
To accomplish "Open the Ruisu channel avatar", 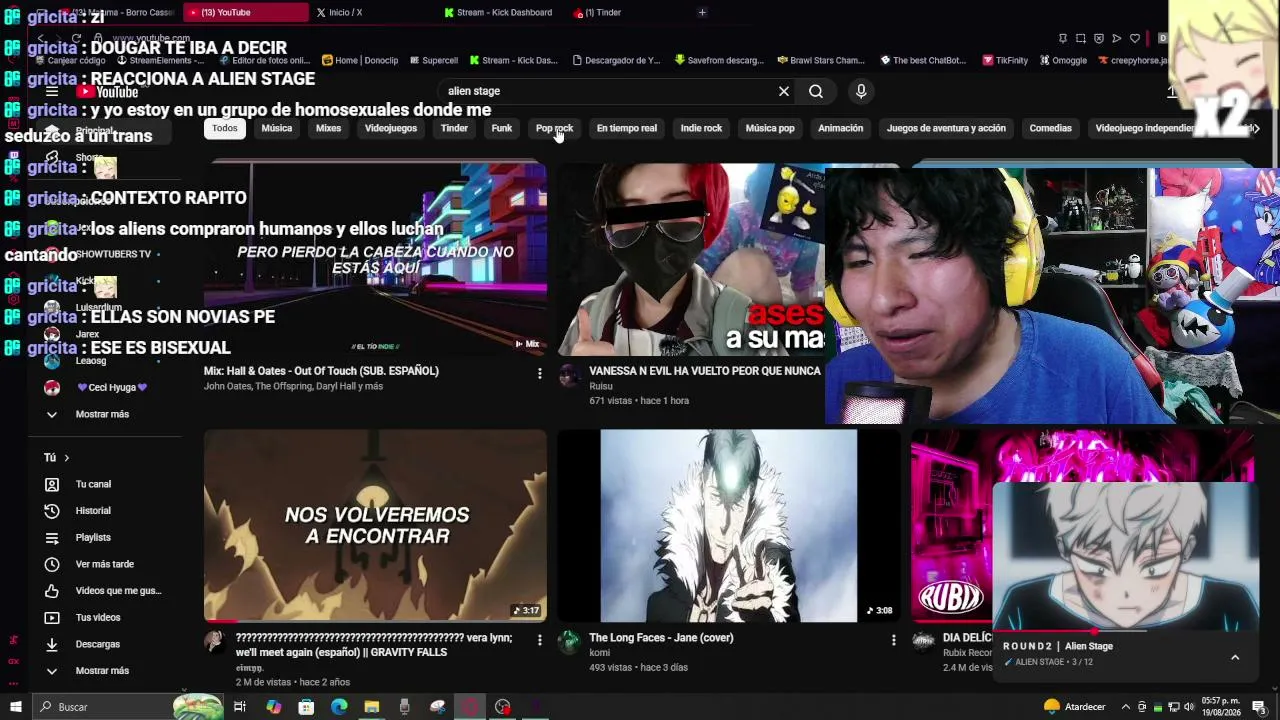I will (569, 375).
